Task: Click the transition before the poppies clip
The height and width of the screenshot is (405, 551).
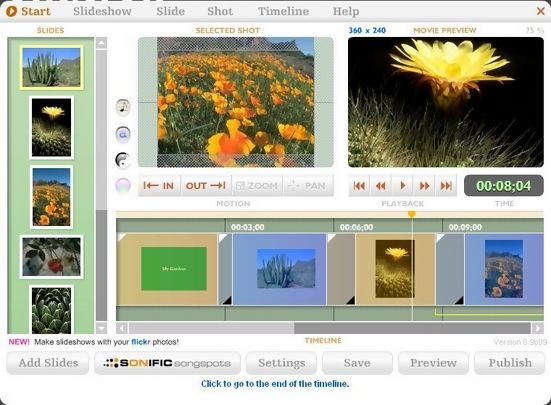Action: (x=450, y=269)
